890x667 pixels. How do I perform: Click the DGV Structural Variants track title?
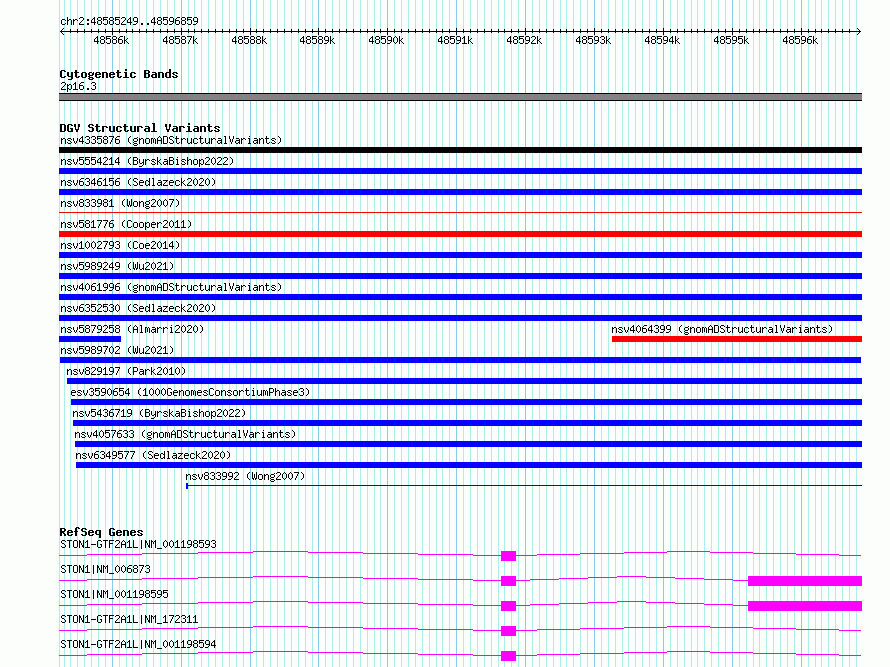[x=140, y=128]
